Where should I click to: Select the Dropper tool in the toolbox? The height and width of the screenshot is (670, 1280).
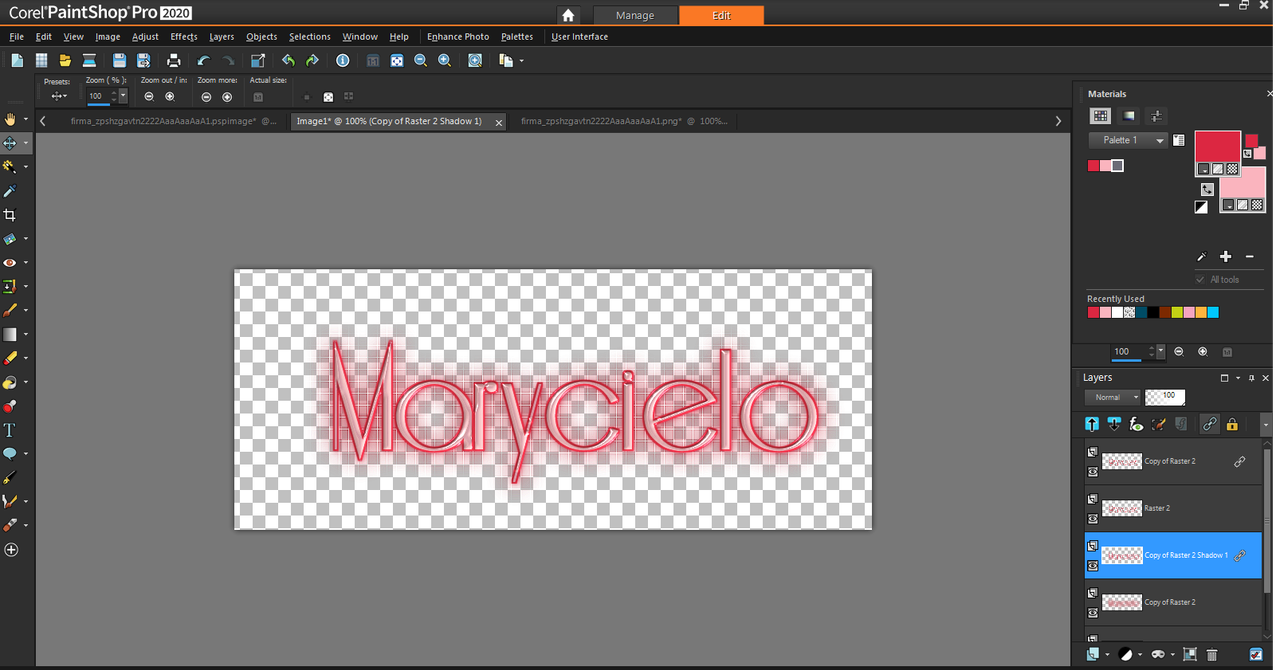pos(10,191)
